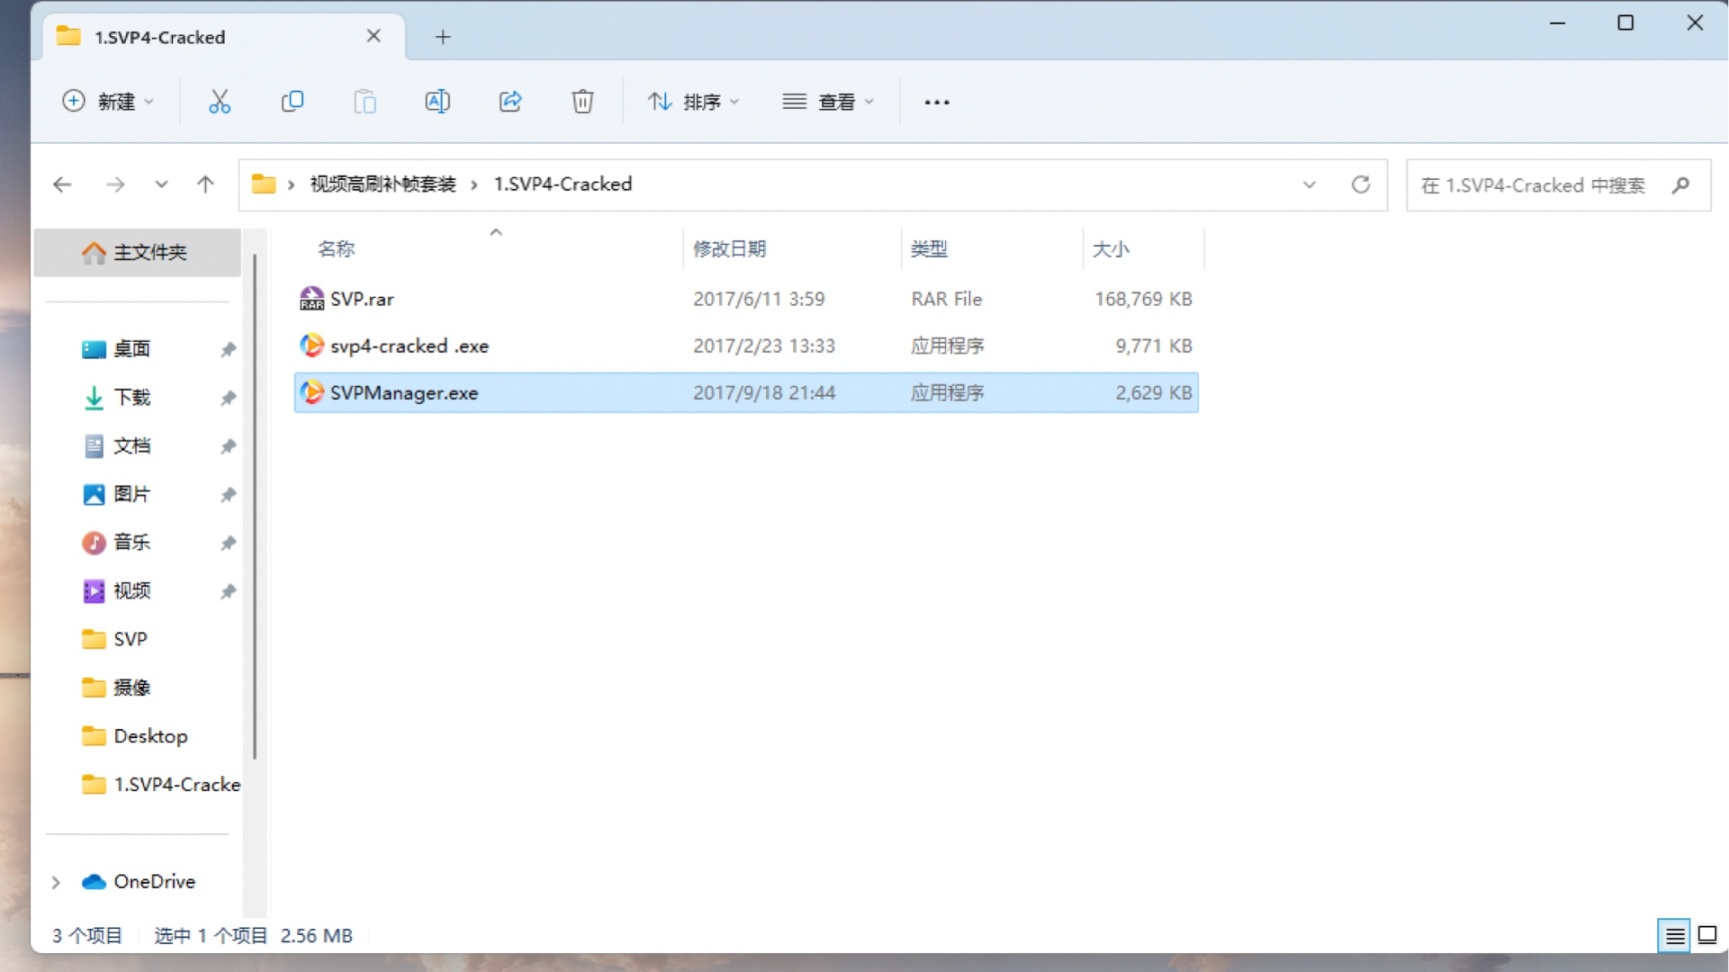
Task: Open the 新建 dropdown menu
Action: 108,101
